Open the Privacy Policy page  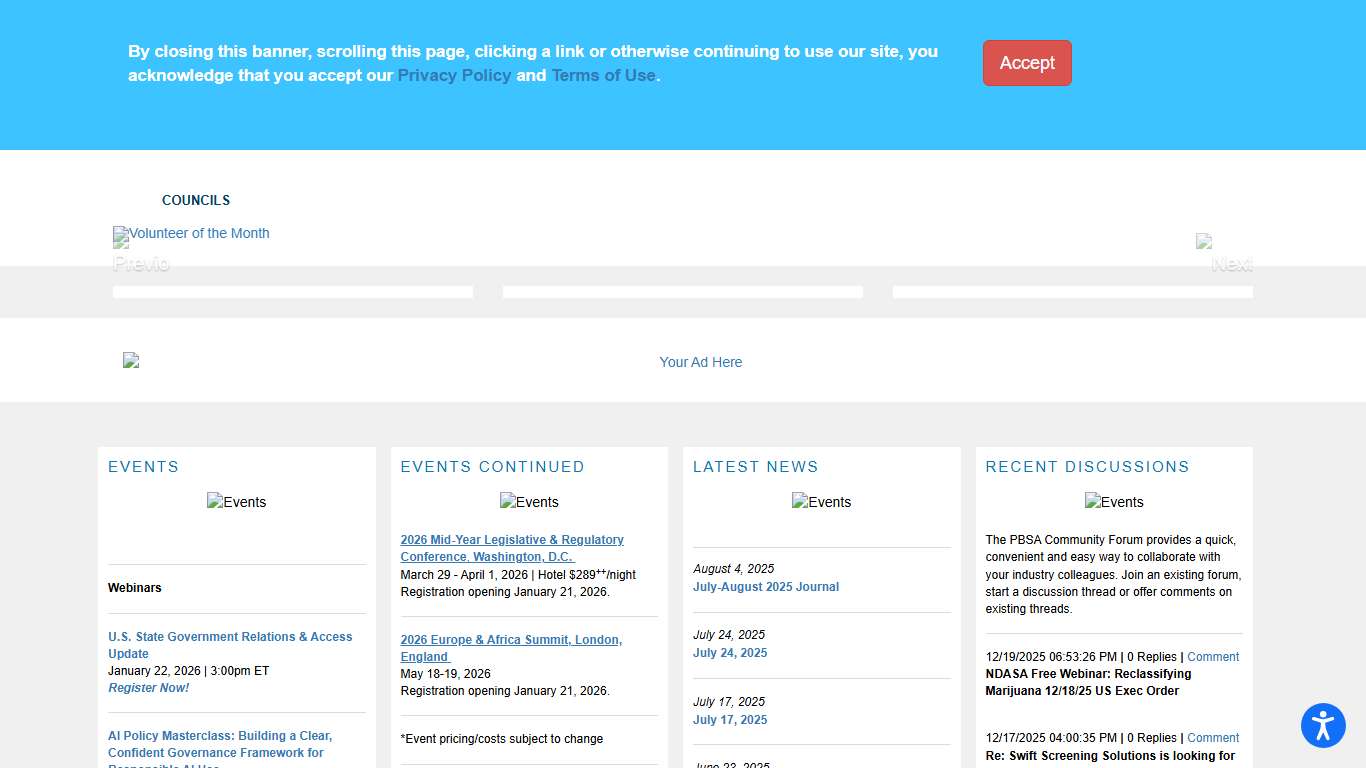[x=454, y=75]
